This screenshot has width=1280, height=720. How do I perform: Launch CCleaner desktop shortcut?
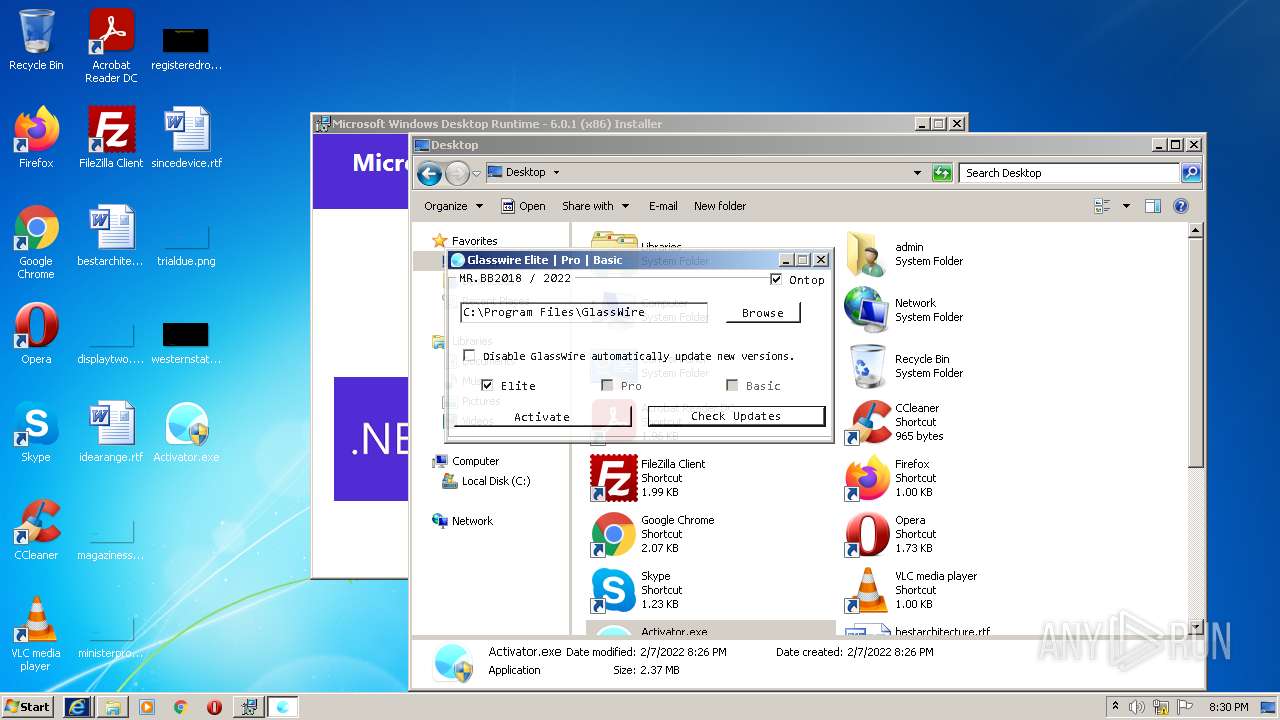click(x=36, y=530)
